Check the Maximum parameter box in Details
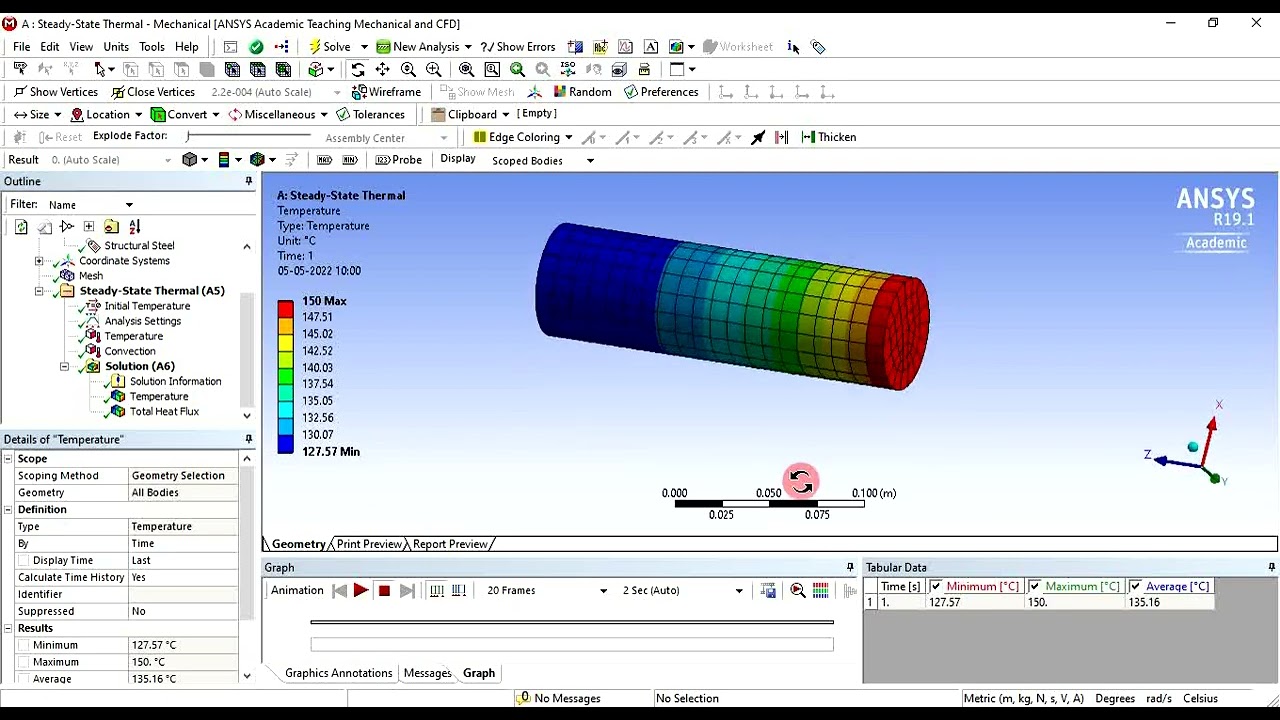The image size is (1280, 720). [23, 662]
